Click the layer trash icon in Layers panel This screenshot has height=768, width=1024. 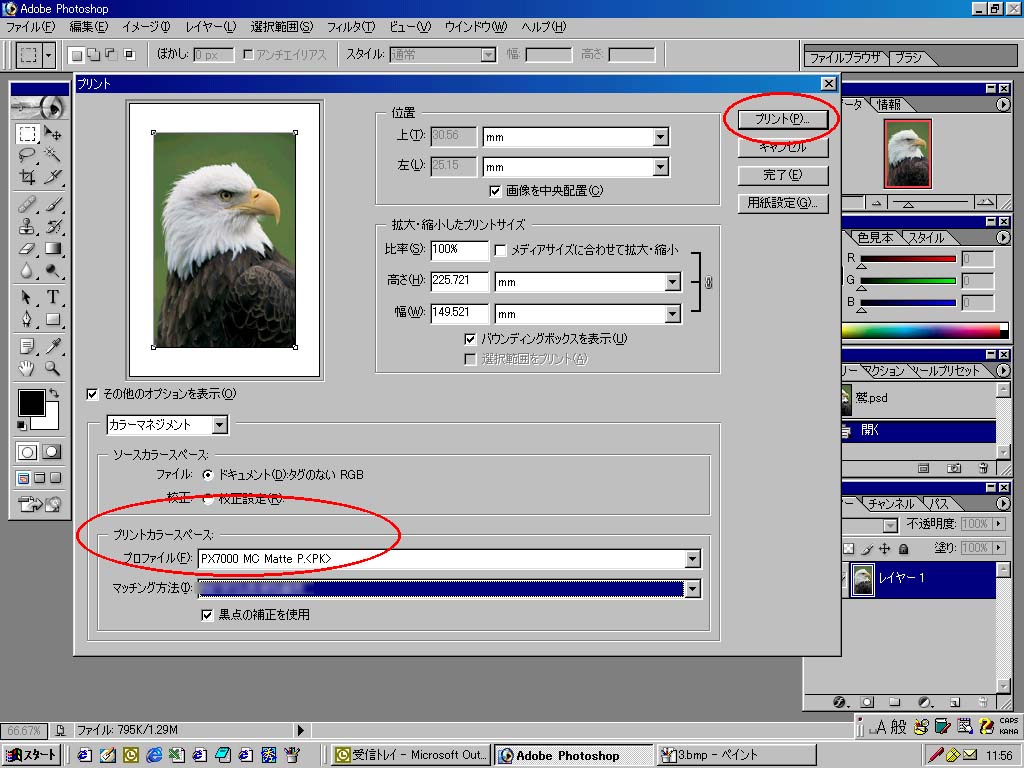pos(982,702)
